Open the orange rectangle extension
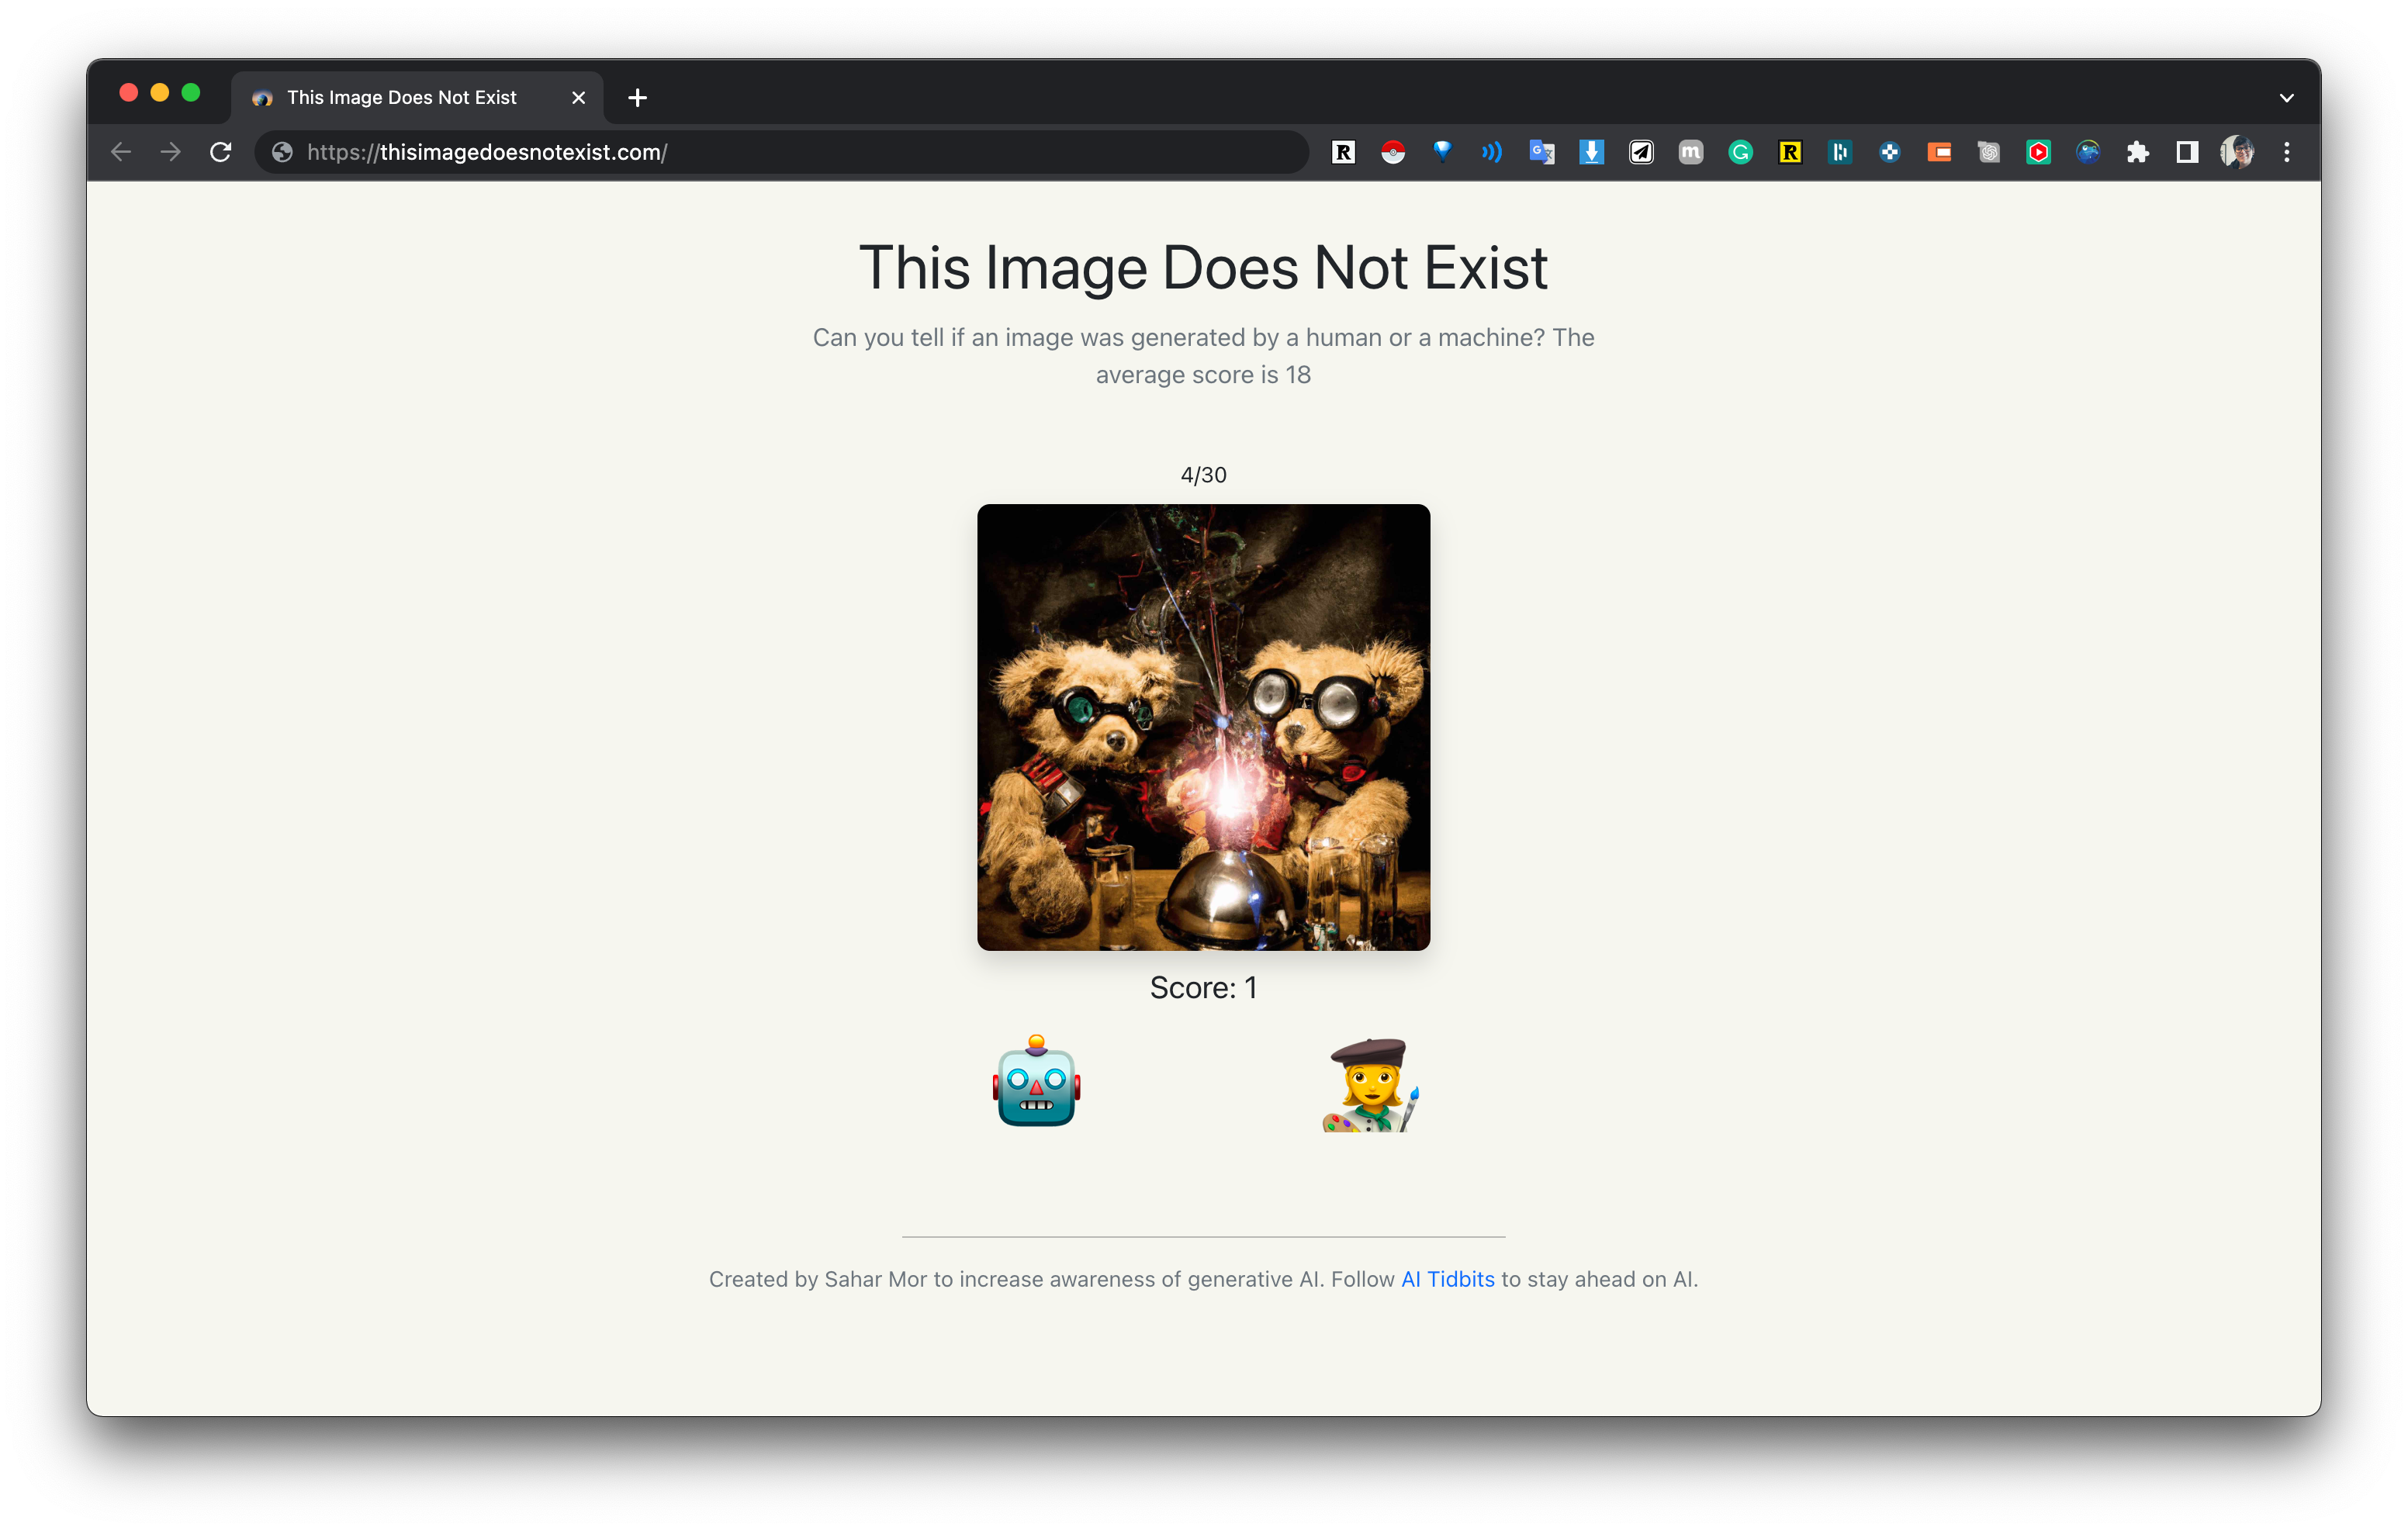 (1939, 152)
